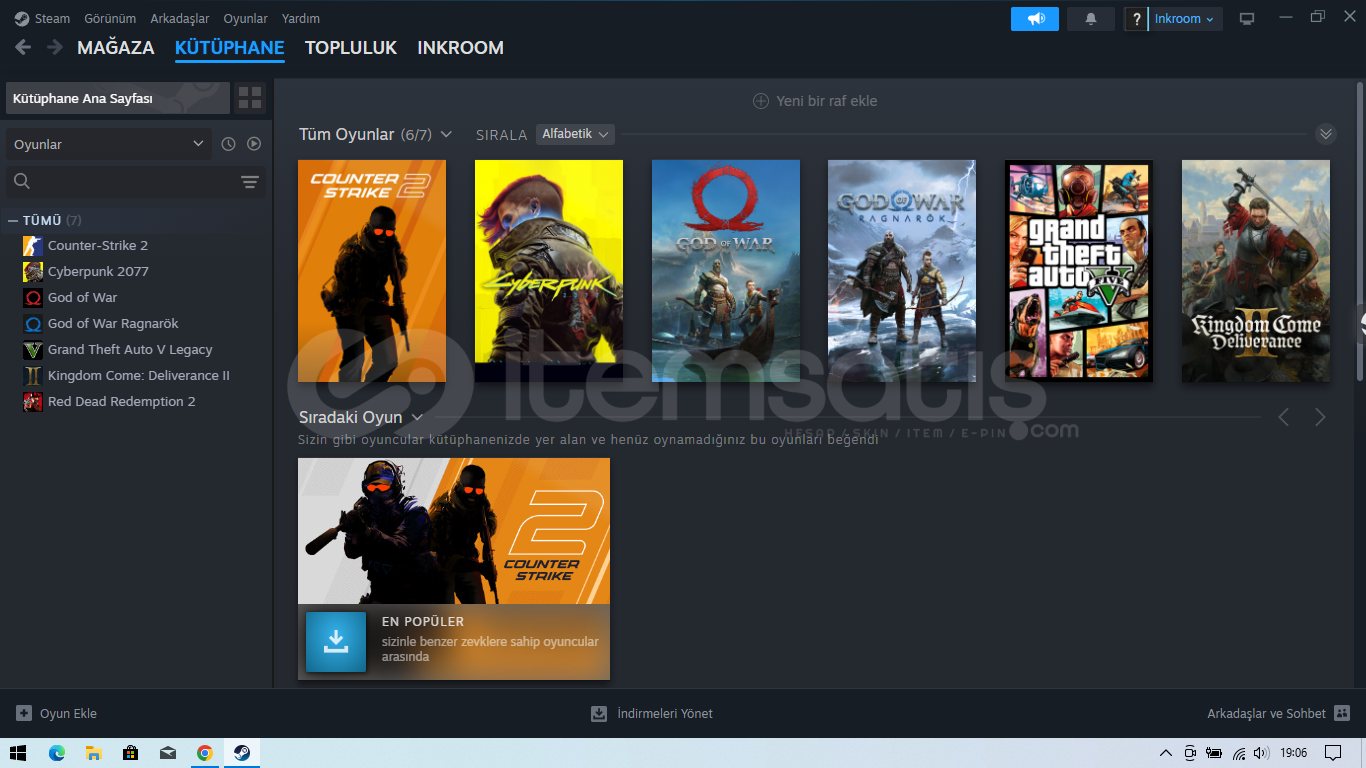Switch to collections grid view icon
This screenshot has width=1366, height=768.
(250, 98)
